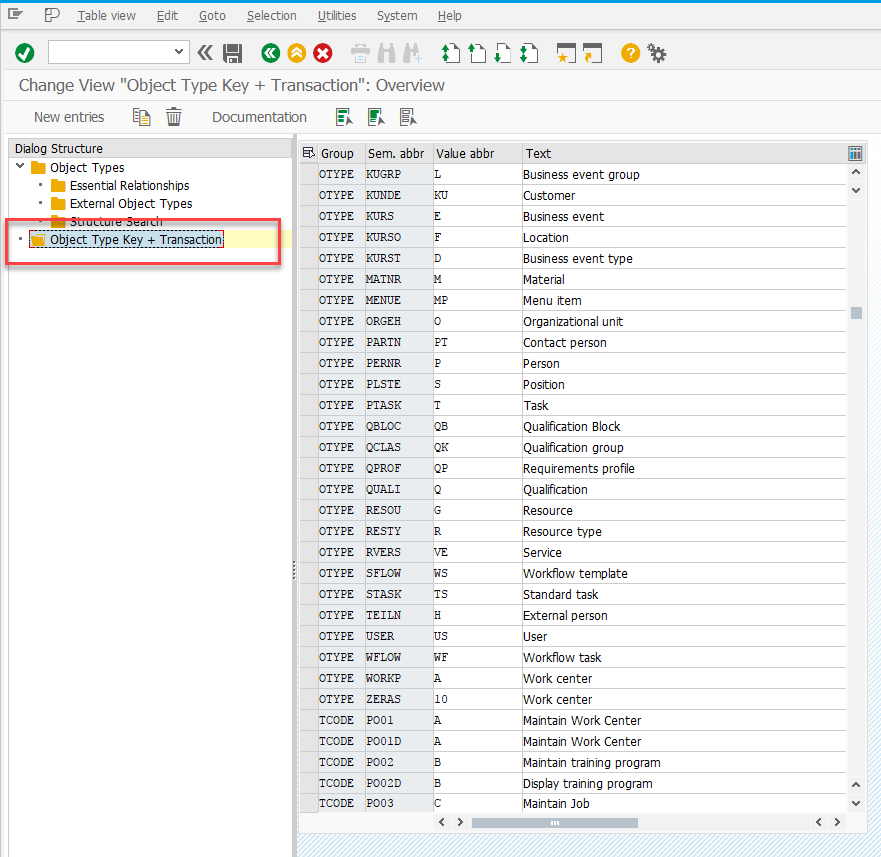This screenshot has width=881, height=857.
Task: Click the Print icon in toolbar
Action: point(360,53)
